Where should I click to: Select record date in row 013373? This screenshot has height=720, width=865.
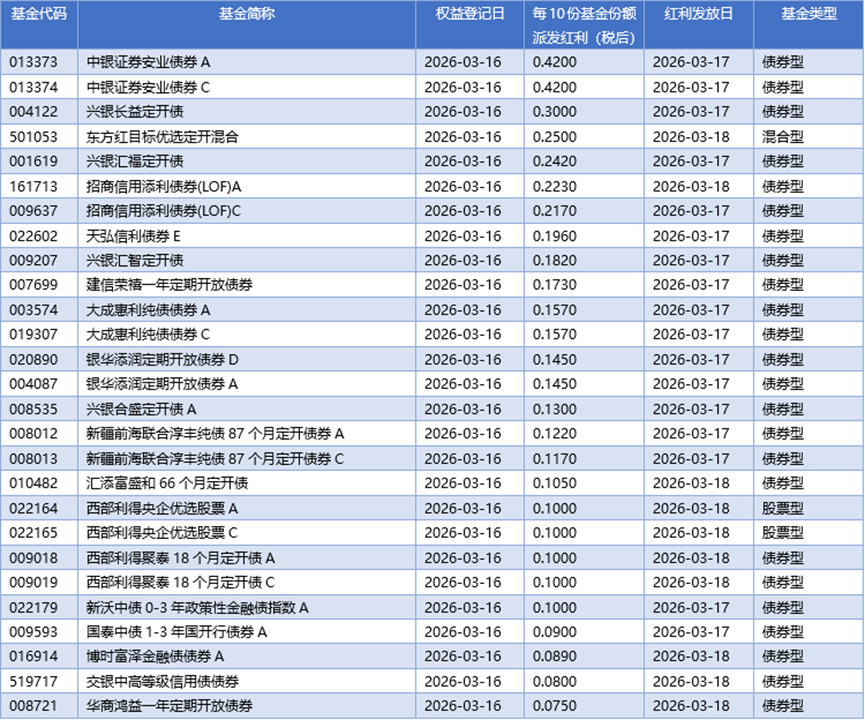pyautogui.click(x=463, y=62)
